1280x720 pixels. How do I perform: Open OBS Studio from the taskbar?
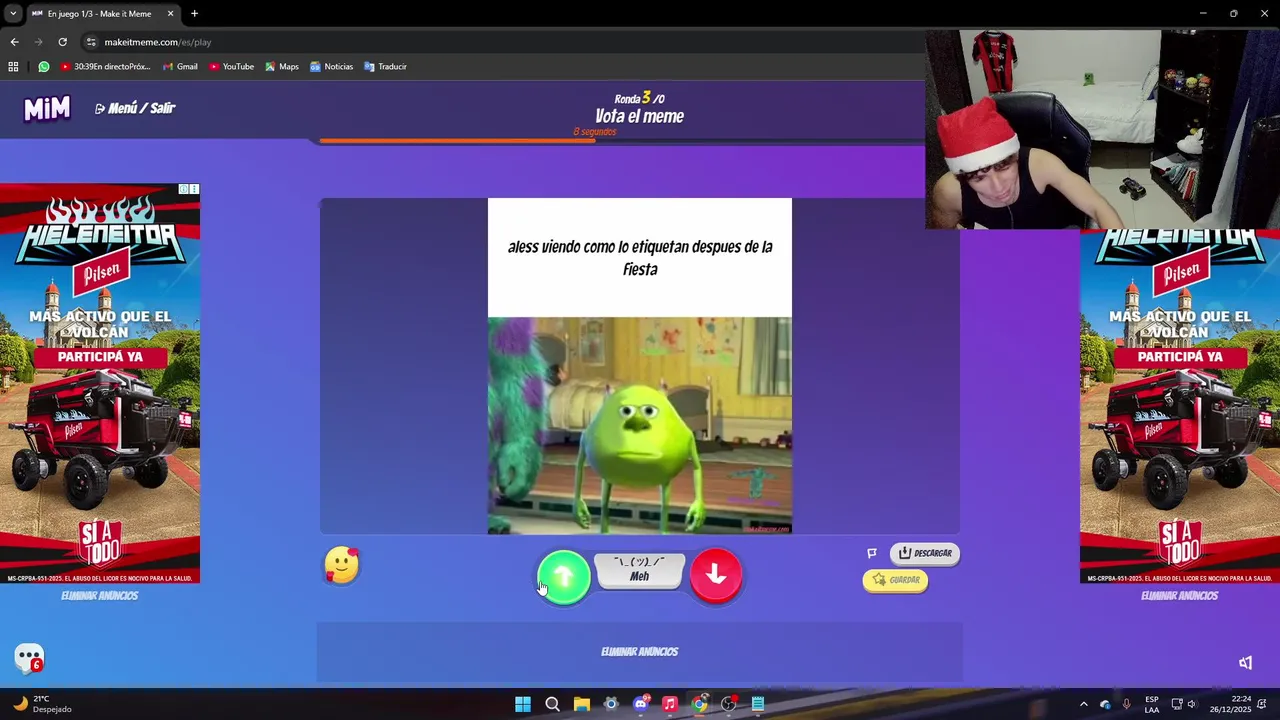click(729, 704)
